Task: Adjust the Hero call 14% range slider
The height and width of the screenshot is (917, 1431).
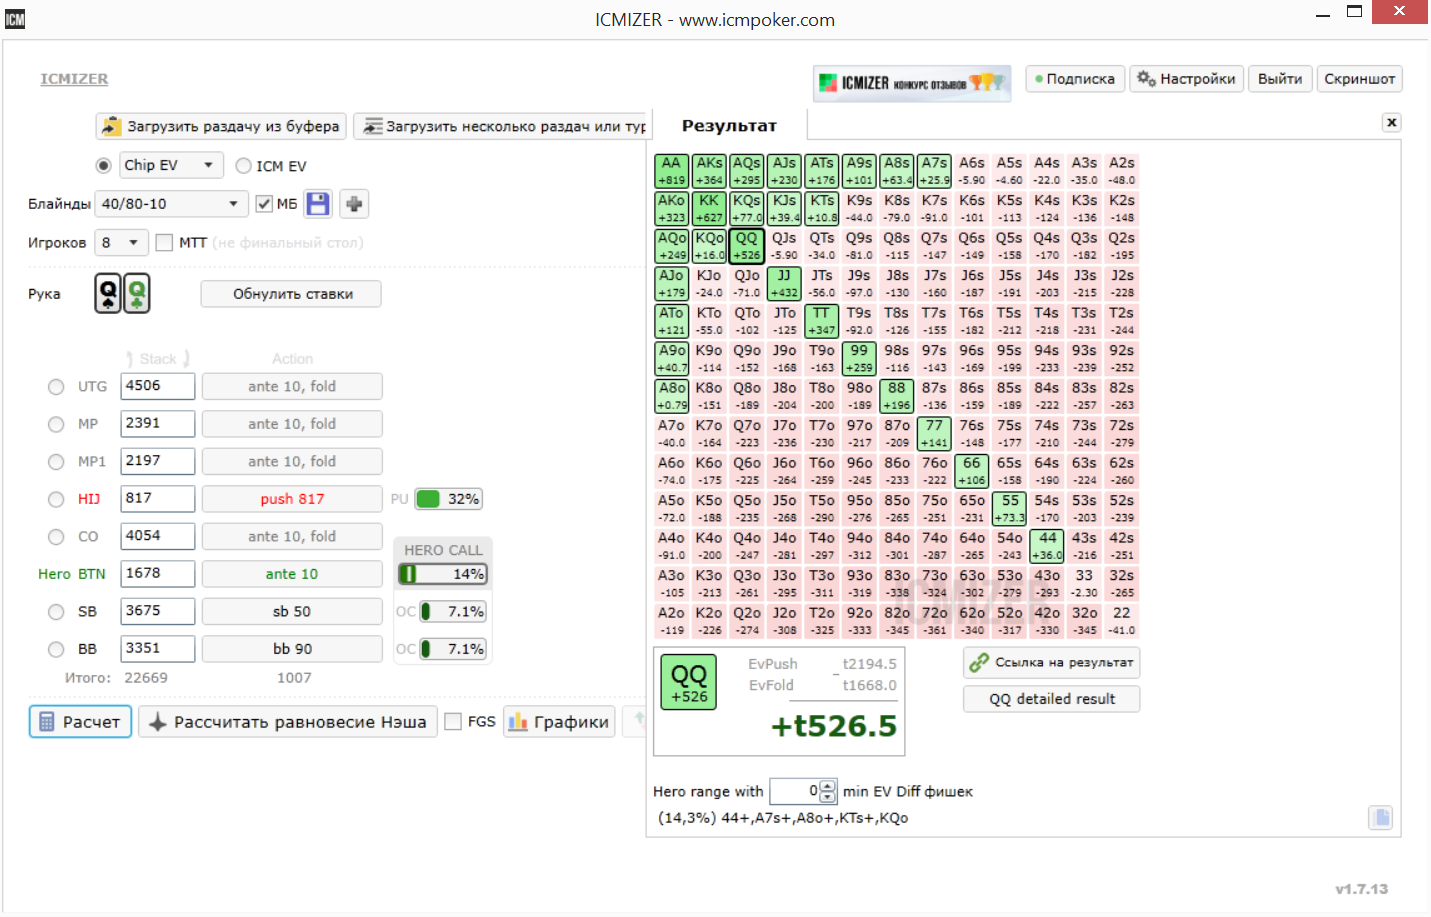Action: tap(443, 574)
